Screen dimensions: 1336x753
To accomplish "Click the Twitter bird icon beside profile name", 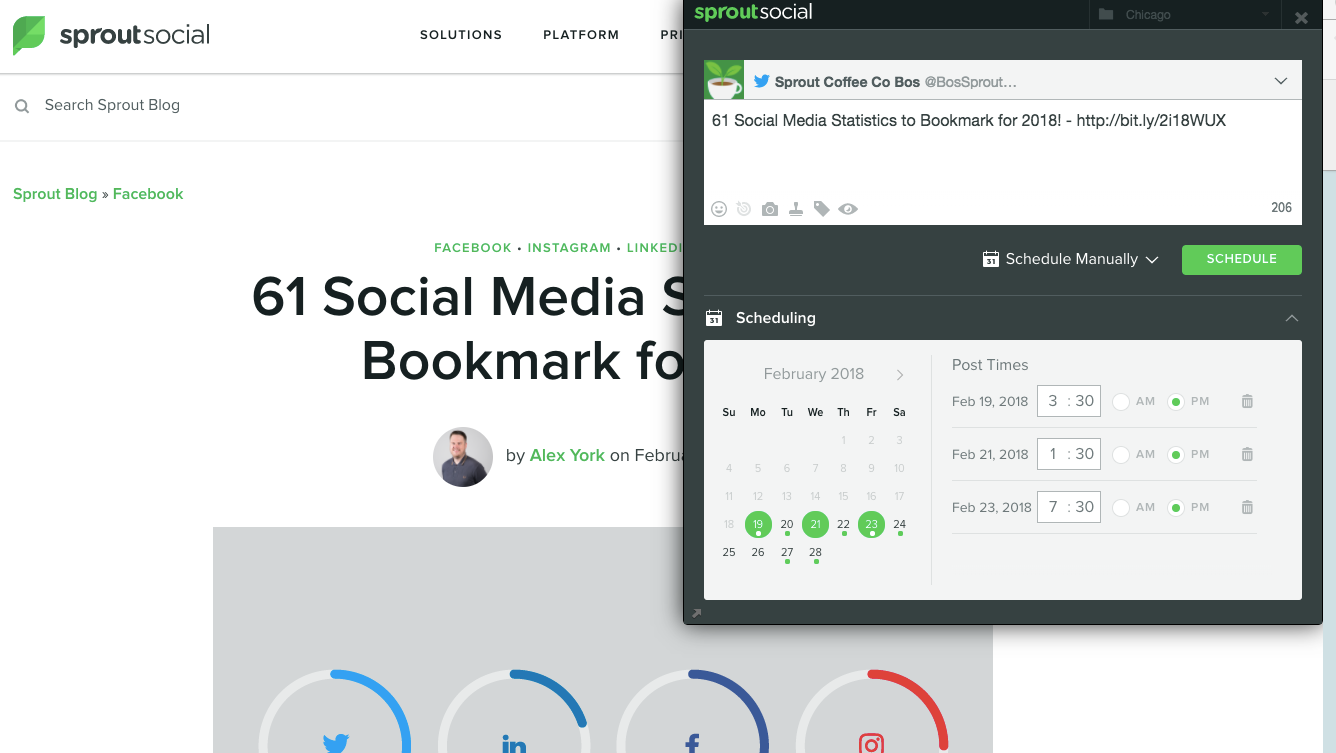I will 762,81.
